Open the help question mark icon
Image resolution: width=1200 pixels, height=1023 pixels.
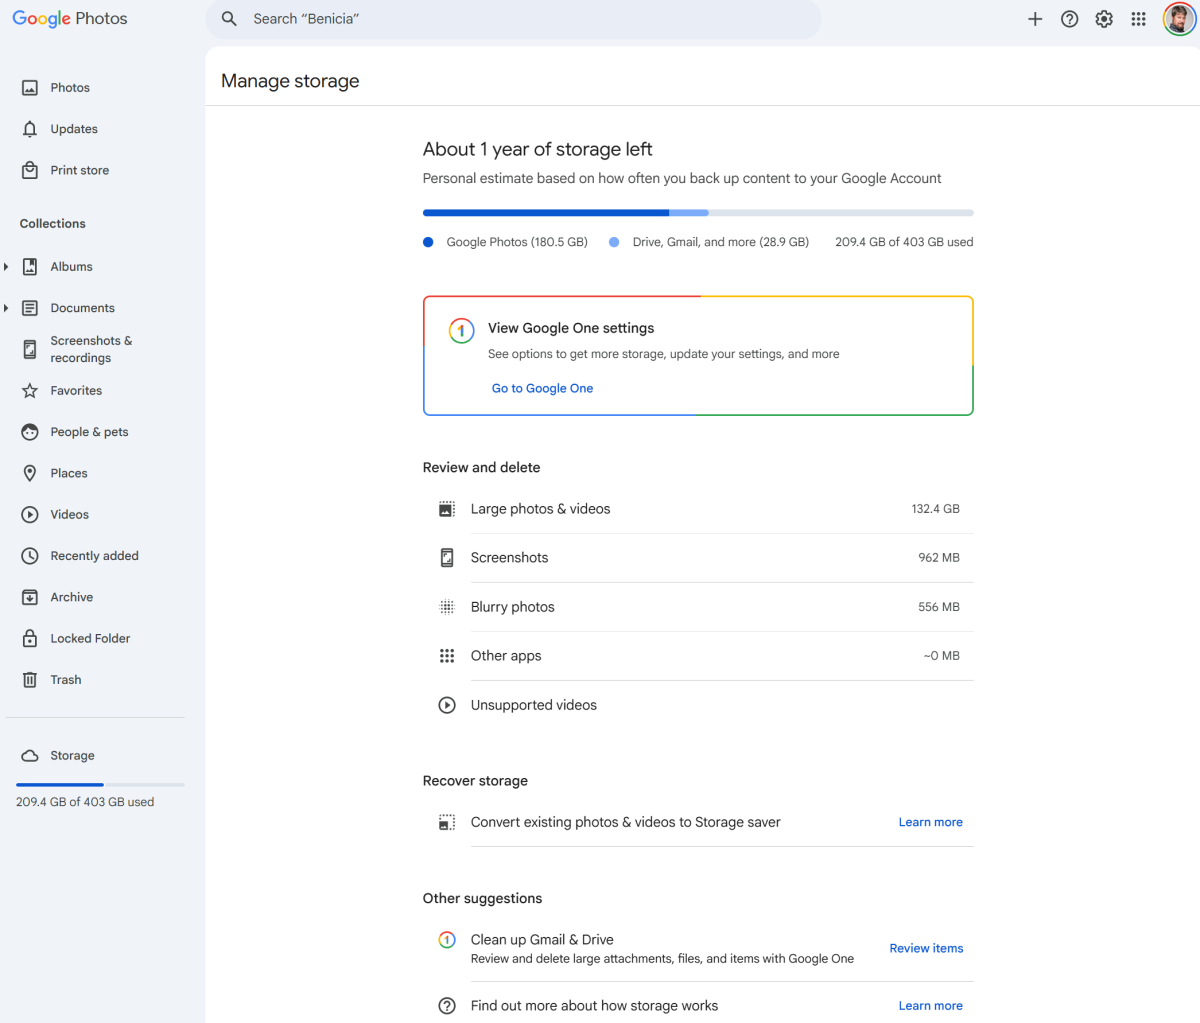pyautogui.click(x=1070, y=19)
